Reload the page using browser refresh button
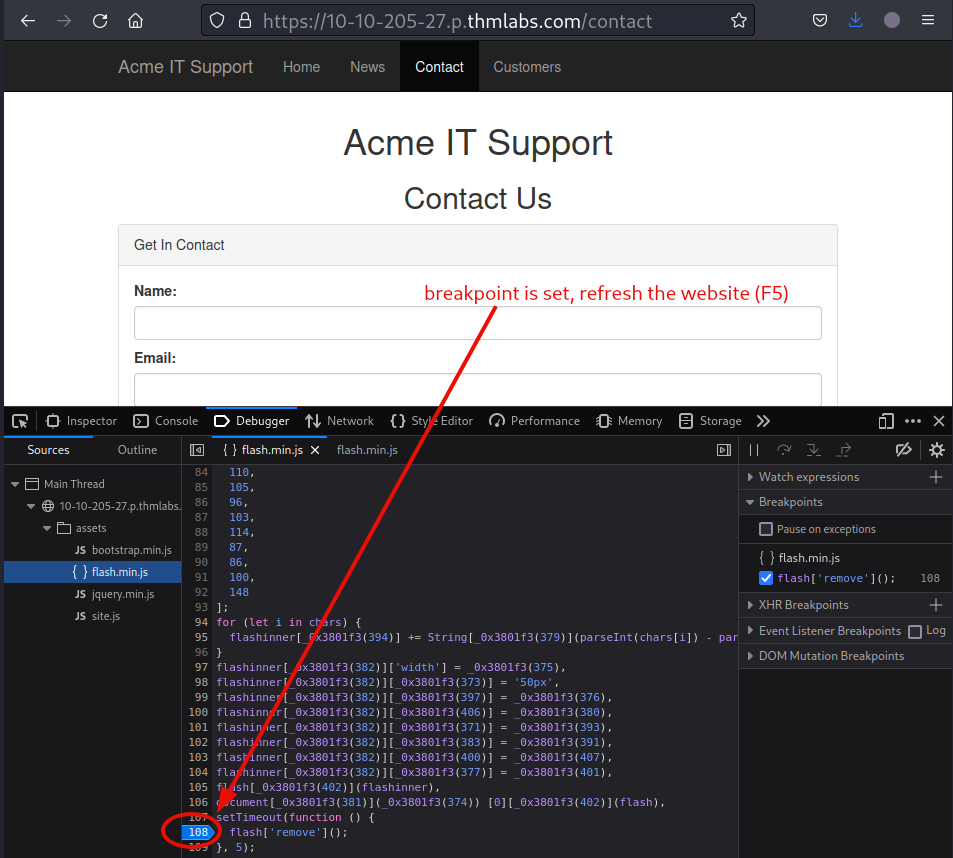The width and height of the screenshot is (953, 858). pyautogui.click(x=100, y=20)
